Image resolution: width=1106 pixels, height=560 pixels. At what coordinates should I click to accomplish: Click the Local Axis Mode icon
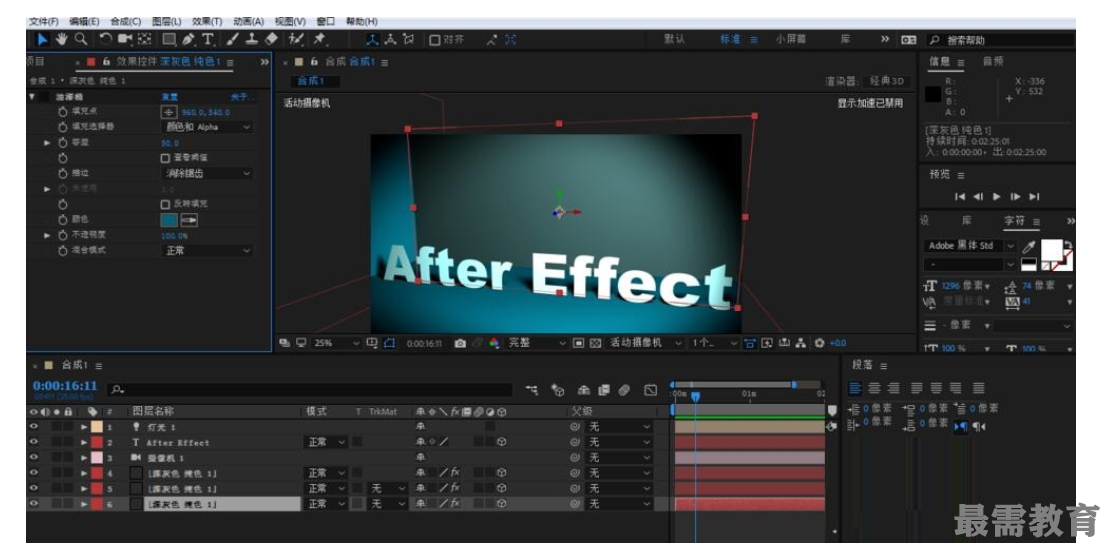tap(373, 39)
